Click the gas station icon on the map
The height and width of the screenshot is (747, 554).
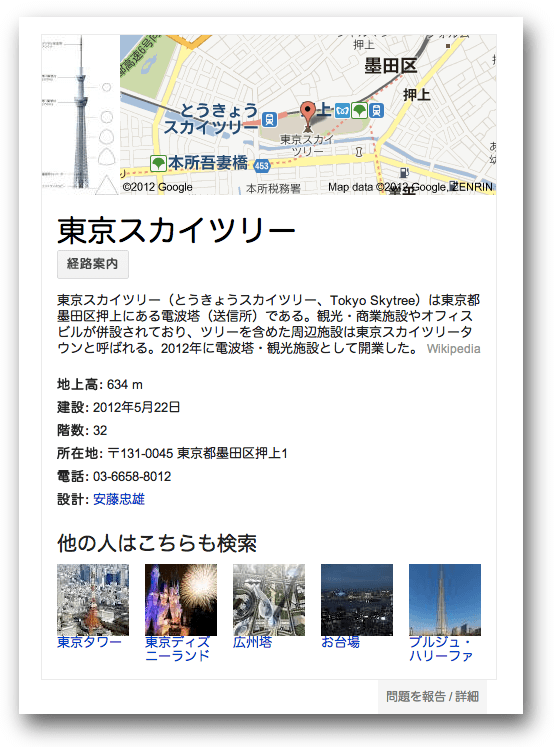pyautogui.click(x=404, y=172)
